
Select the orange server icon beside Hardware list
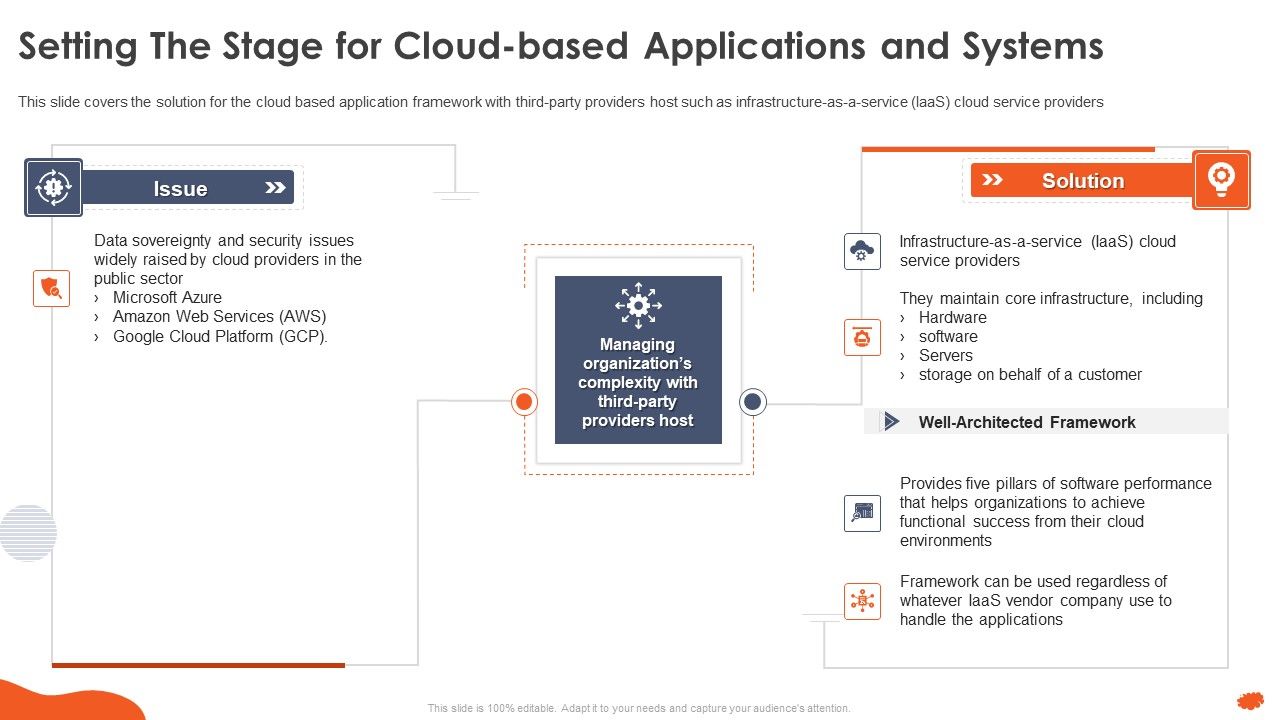862,337
